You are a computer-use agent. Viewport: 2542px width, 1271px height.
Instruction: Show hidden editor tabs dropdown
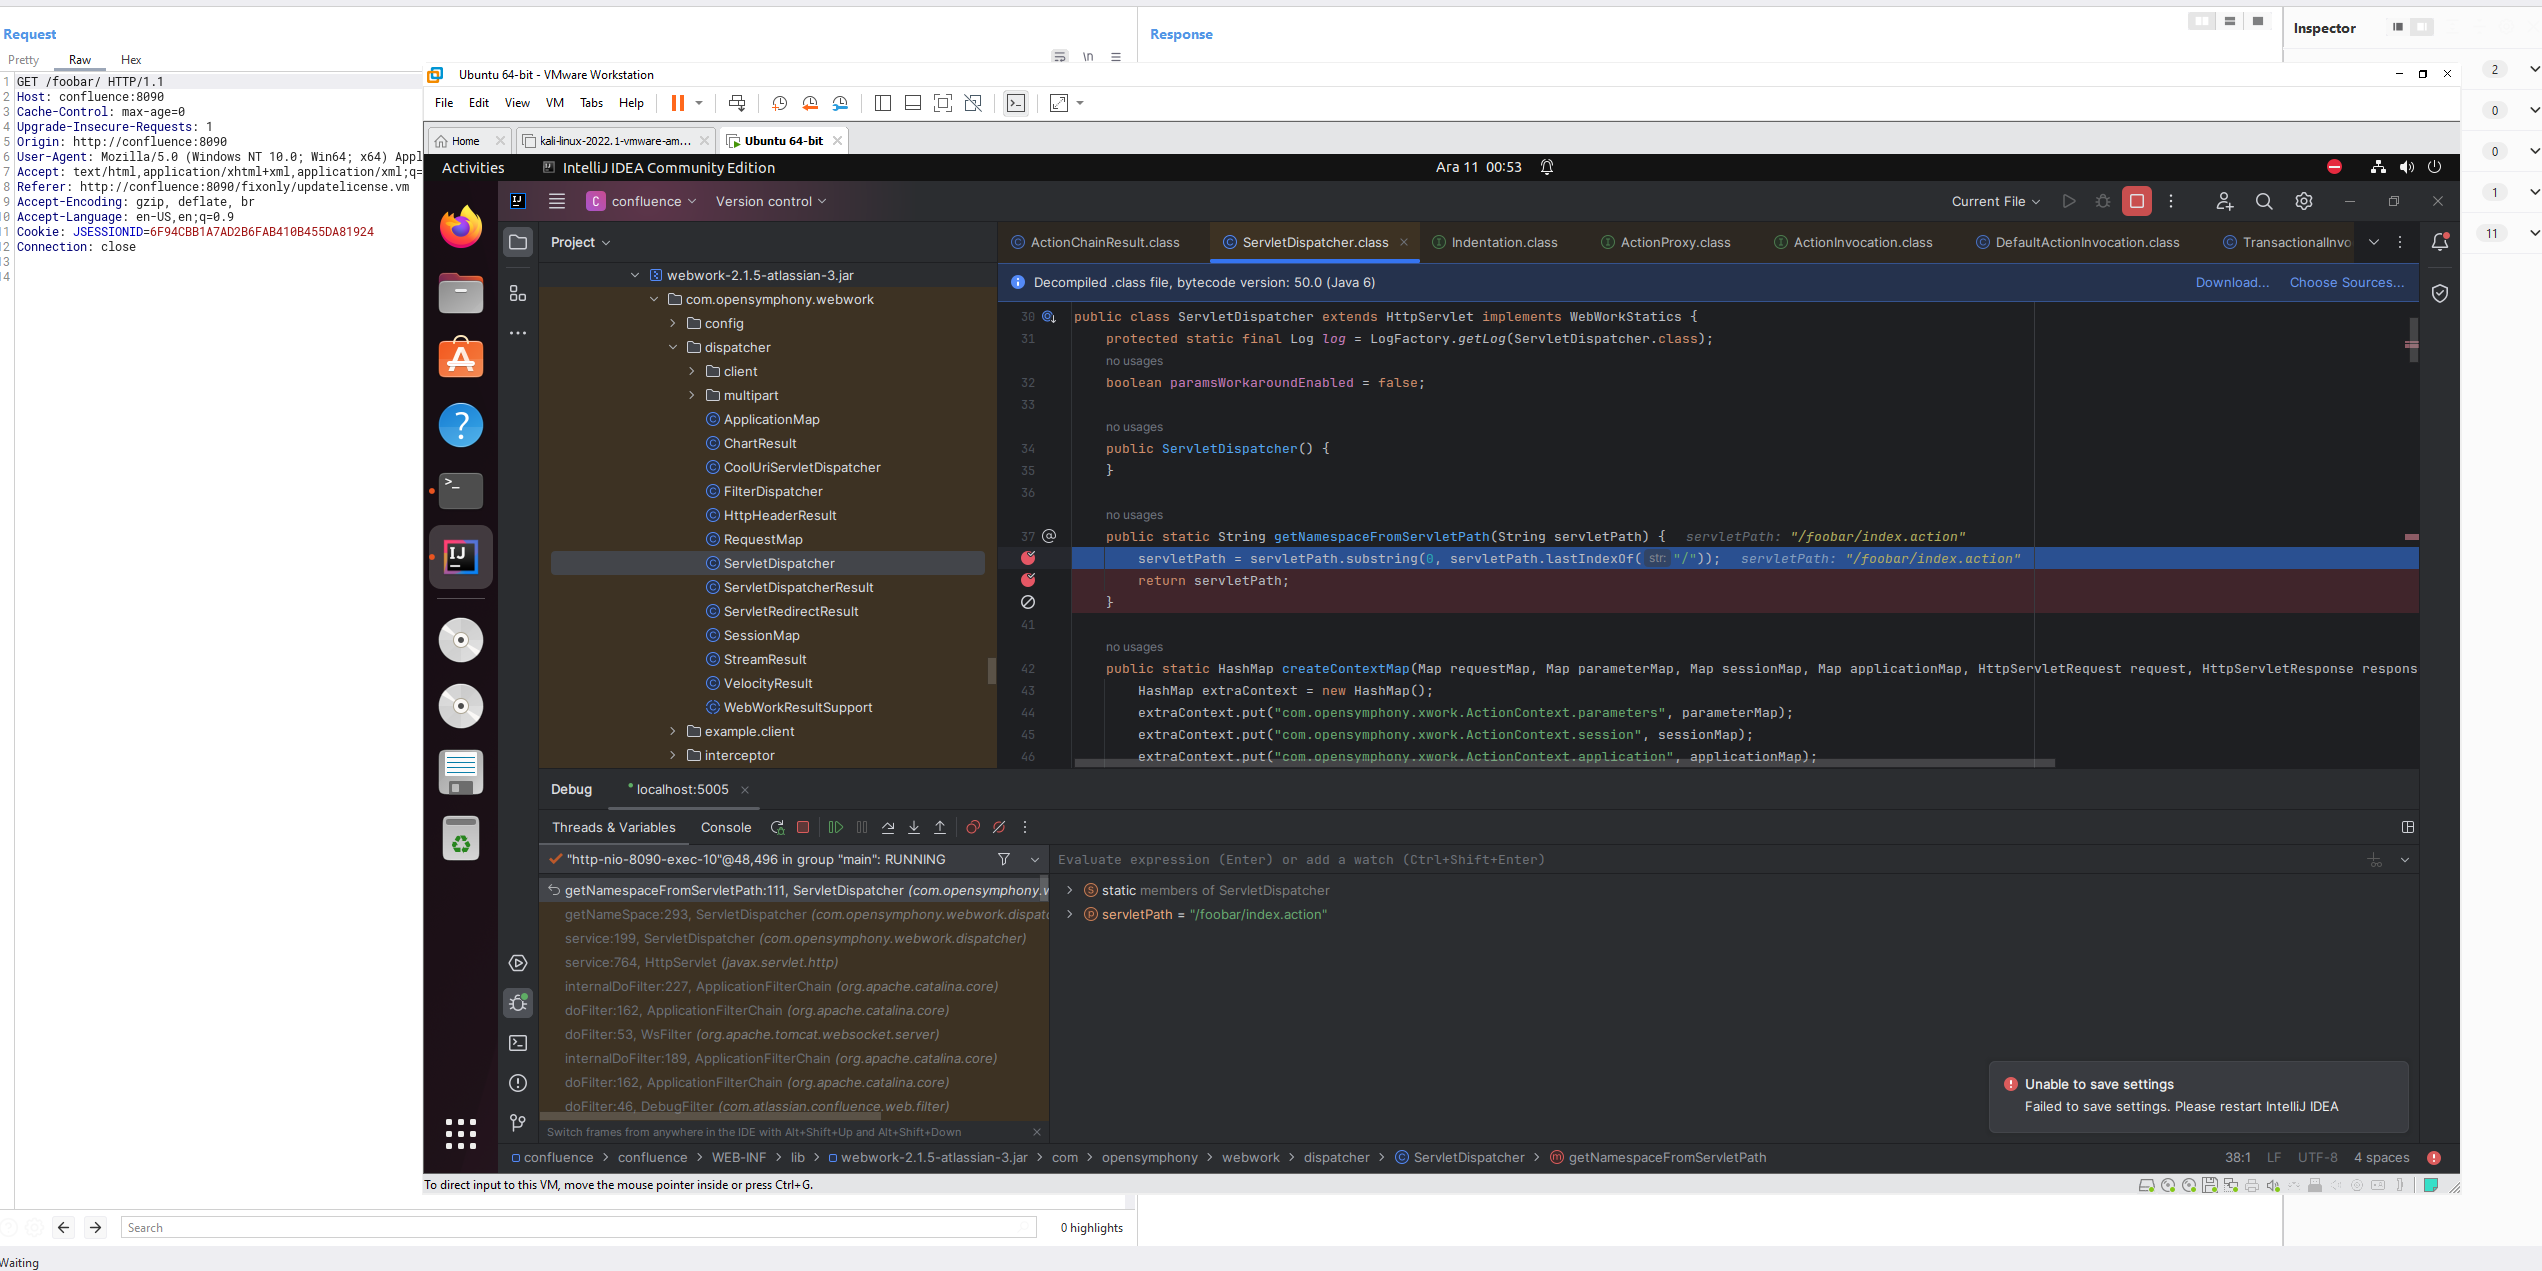coord(2374,242)
